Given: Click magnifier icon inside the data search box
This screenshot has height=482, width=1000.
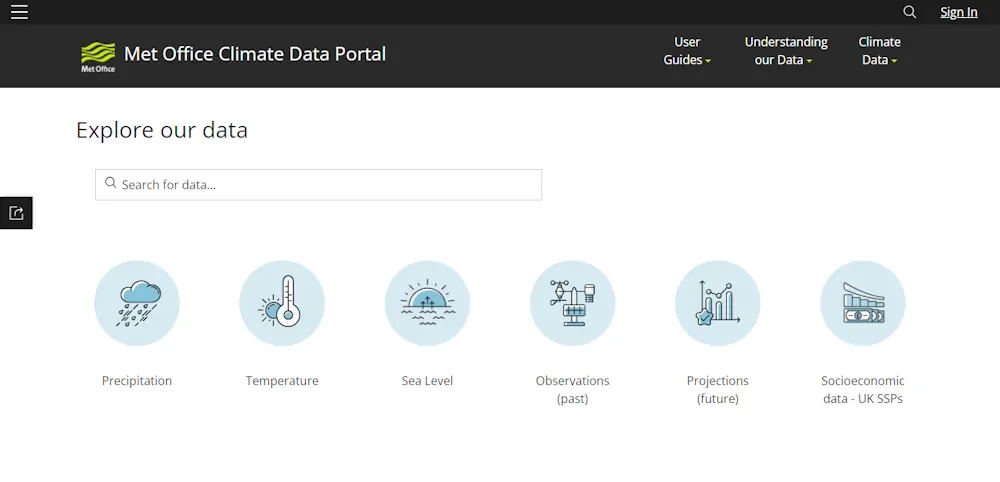Looking at the screenshot, I should click(x=111, y=184).
